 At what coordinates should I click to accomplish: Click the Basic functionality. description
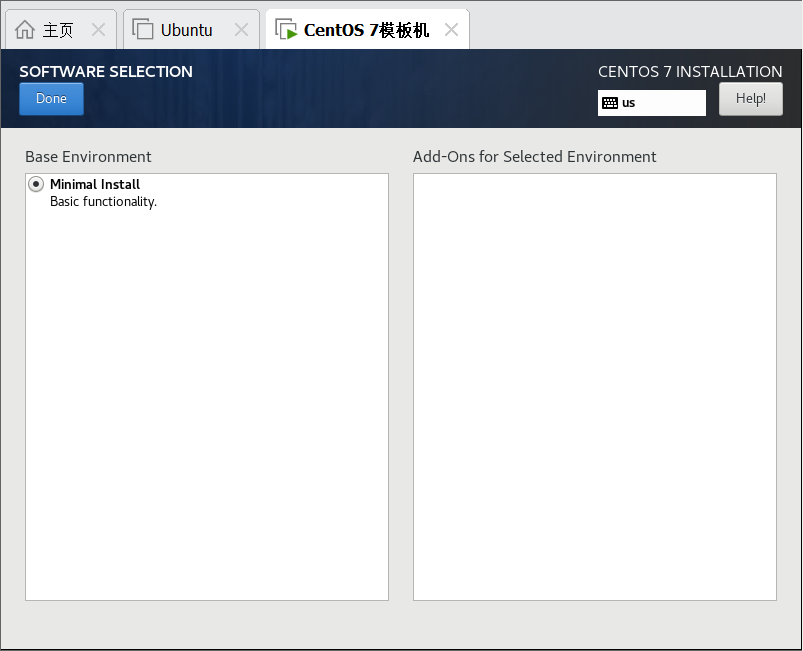[103, 202]
